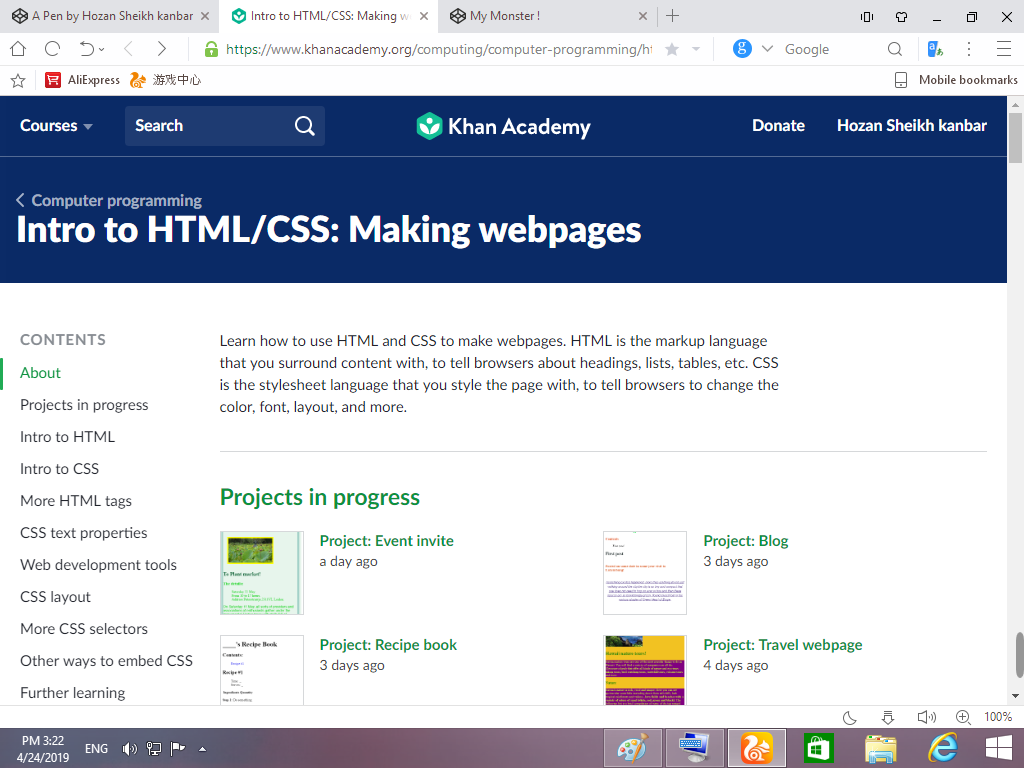Jump to Intro to CSS section
The image size is (1024, 768).
[59, 469]
